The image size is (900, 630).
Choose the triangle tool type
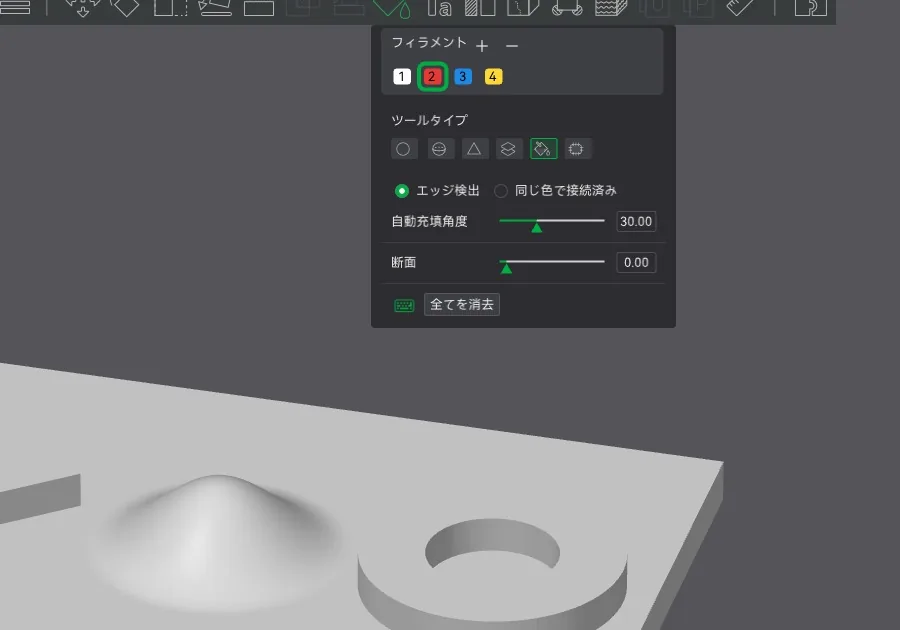(474, 149)
